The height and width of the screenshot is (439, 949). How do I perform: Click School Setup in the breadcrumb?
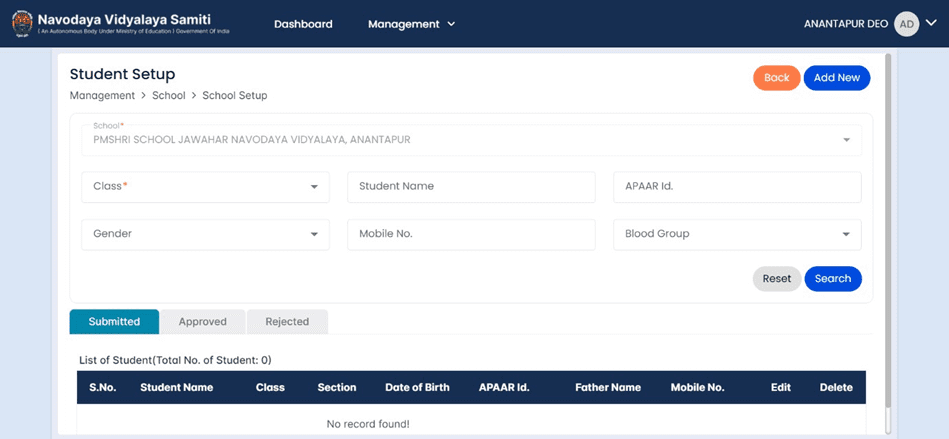[235, 96]
